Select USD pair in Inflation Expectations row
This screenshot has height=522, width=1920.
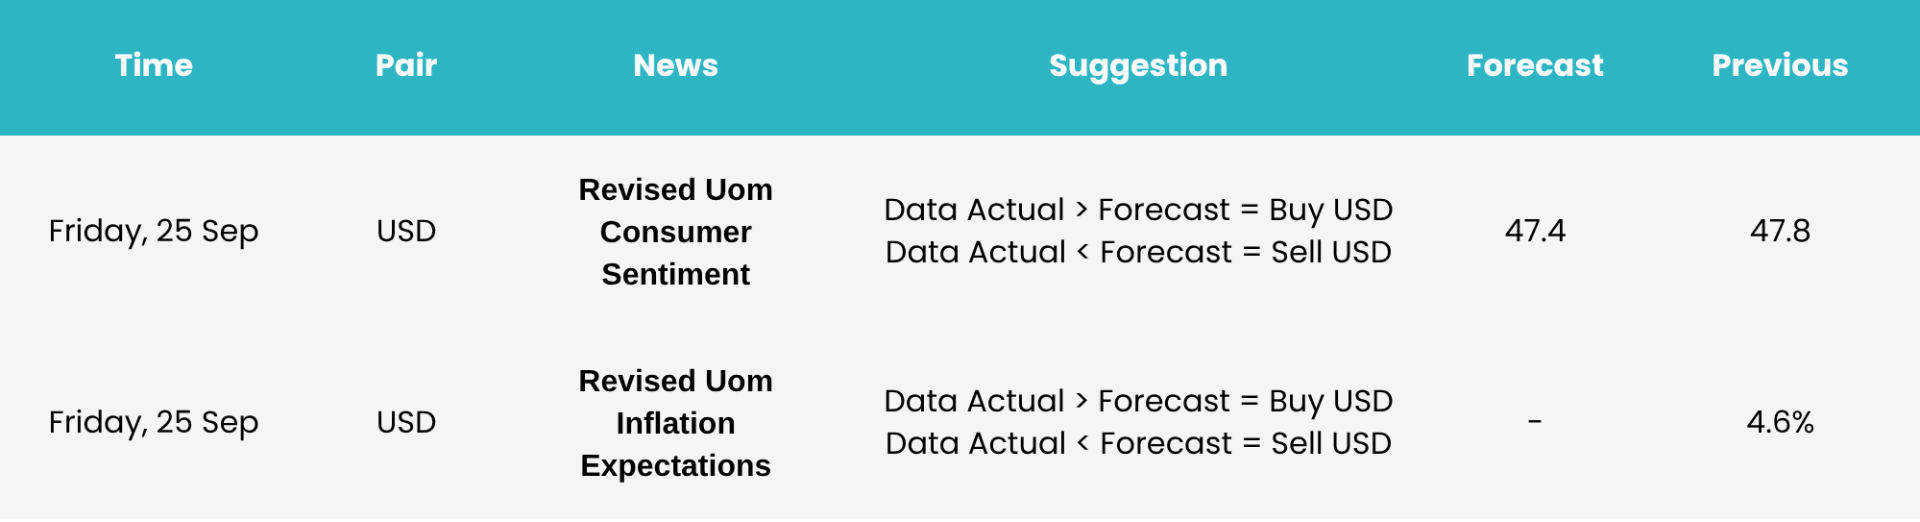406,422
